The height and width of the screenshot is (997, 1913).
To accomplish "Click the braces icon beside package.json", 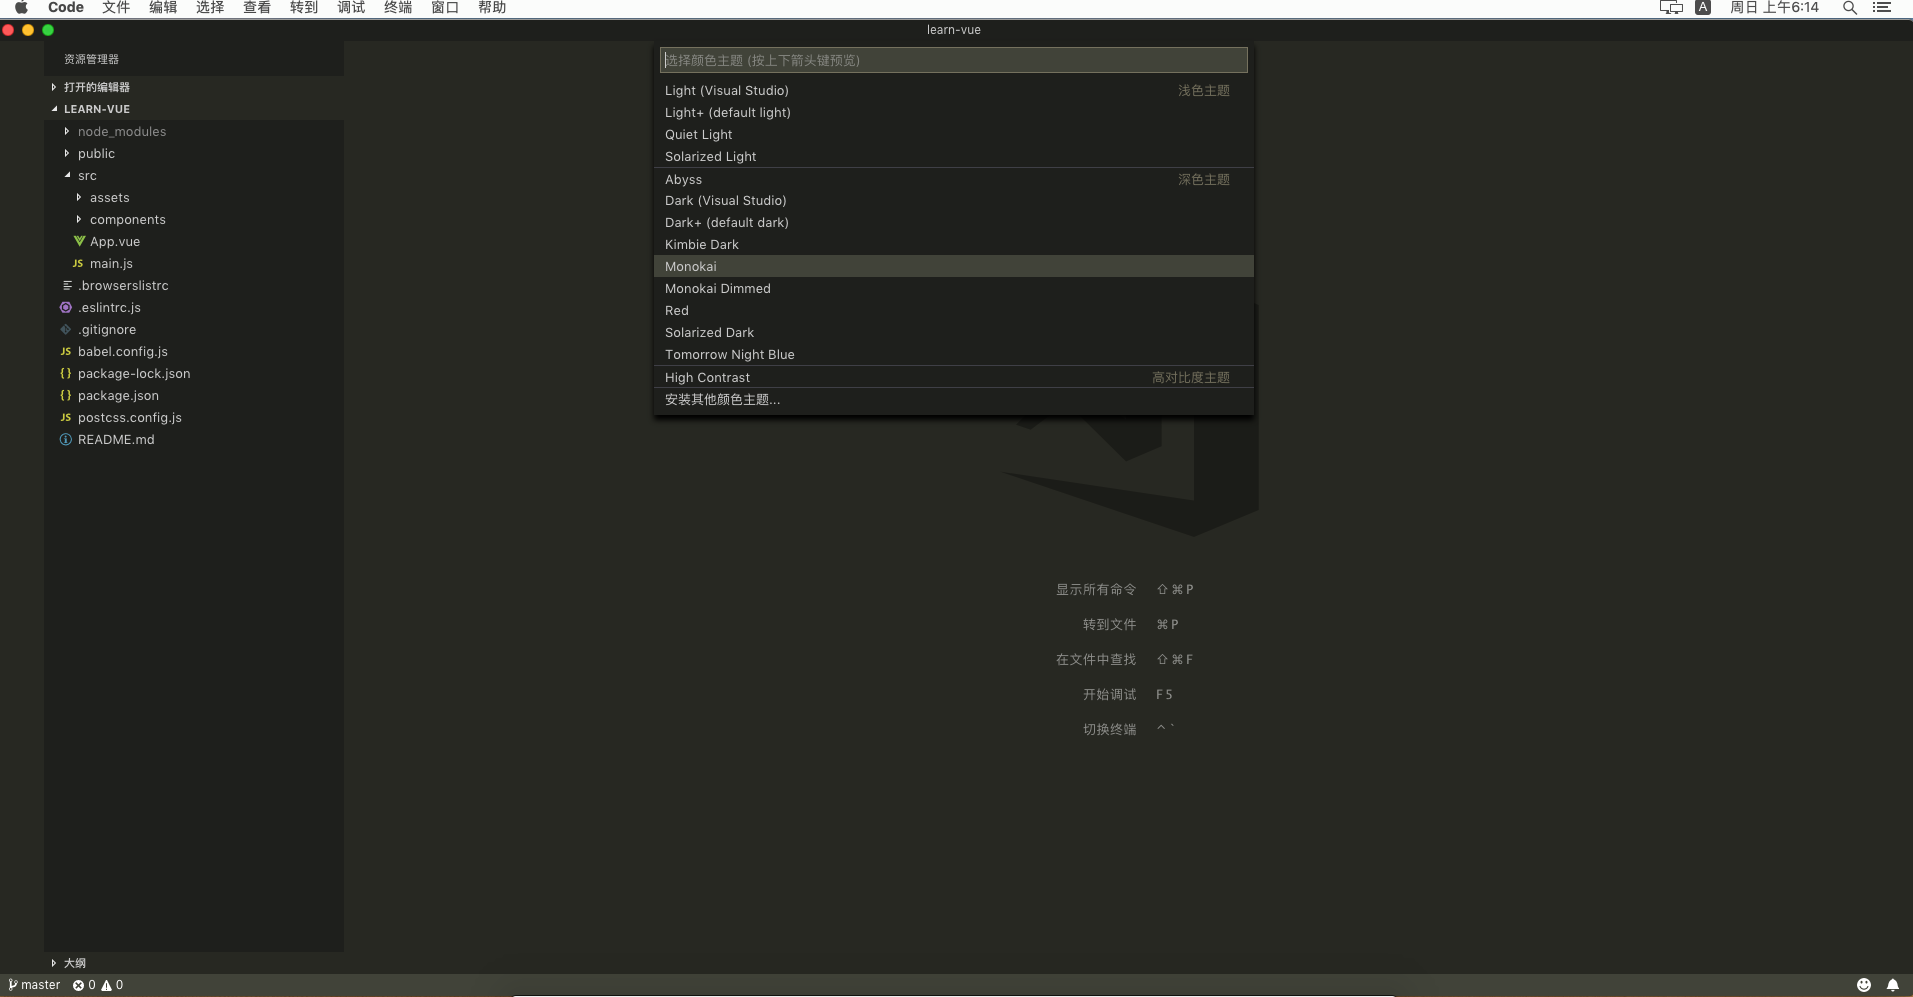I will tap(65, 395).
